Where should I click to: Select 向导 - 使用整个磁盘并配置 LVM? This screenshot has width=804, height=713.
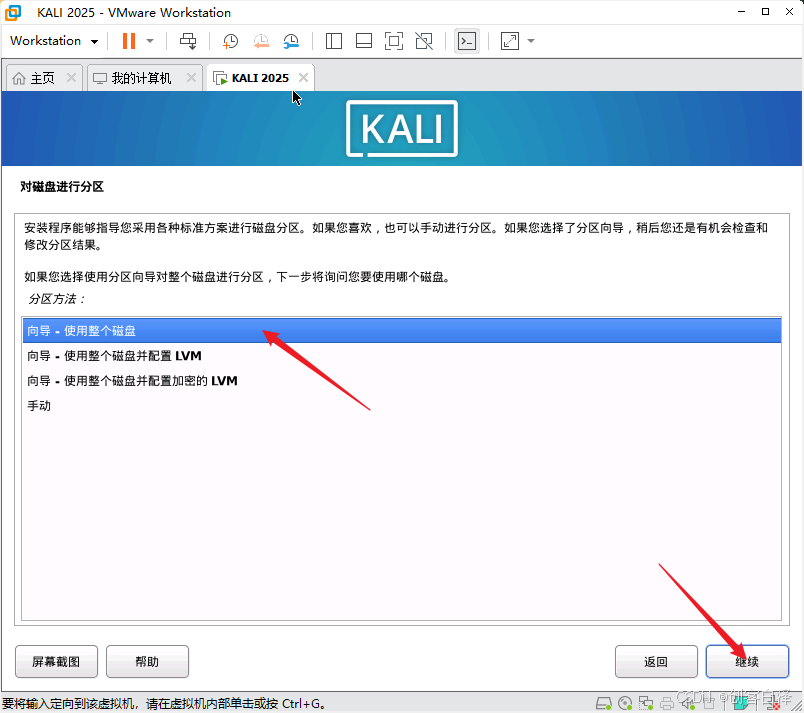(401, 356)
